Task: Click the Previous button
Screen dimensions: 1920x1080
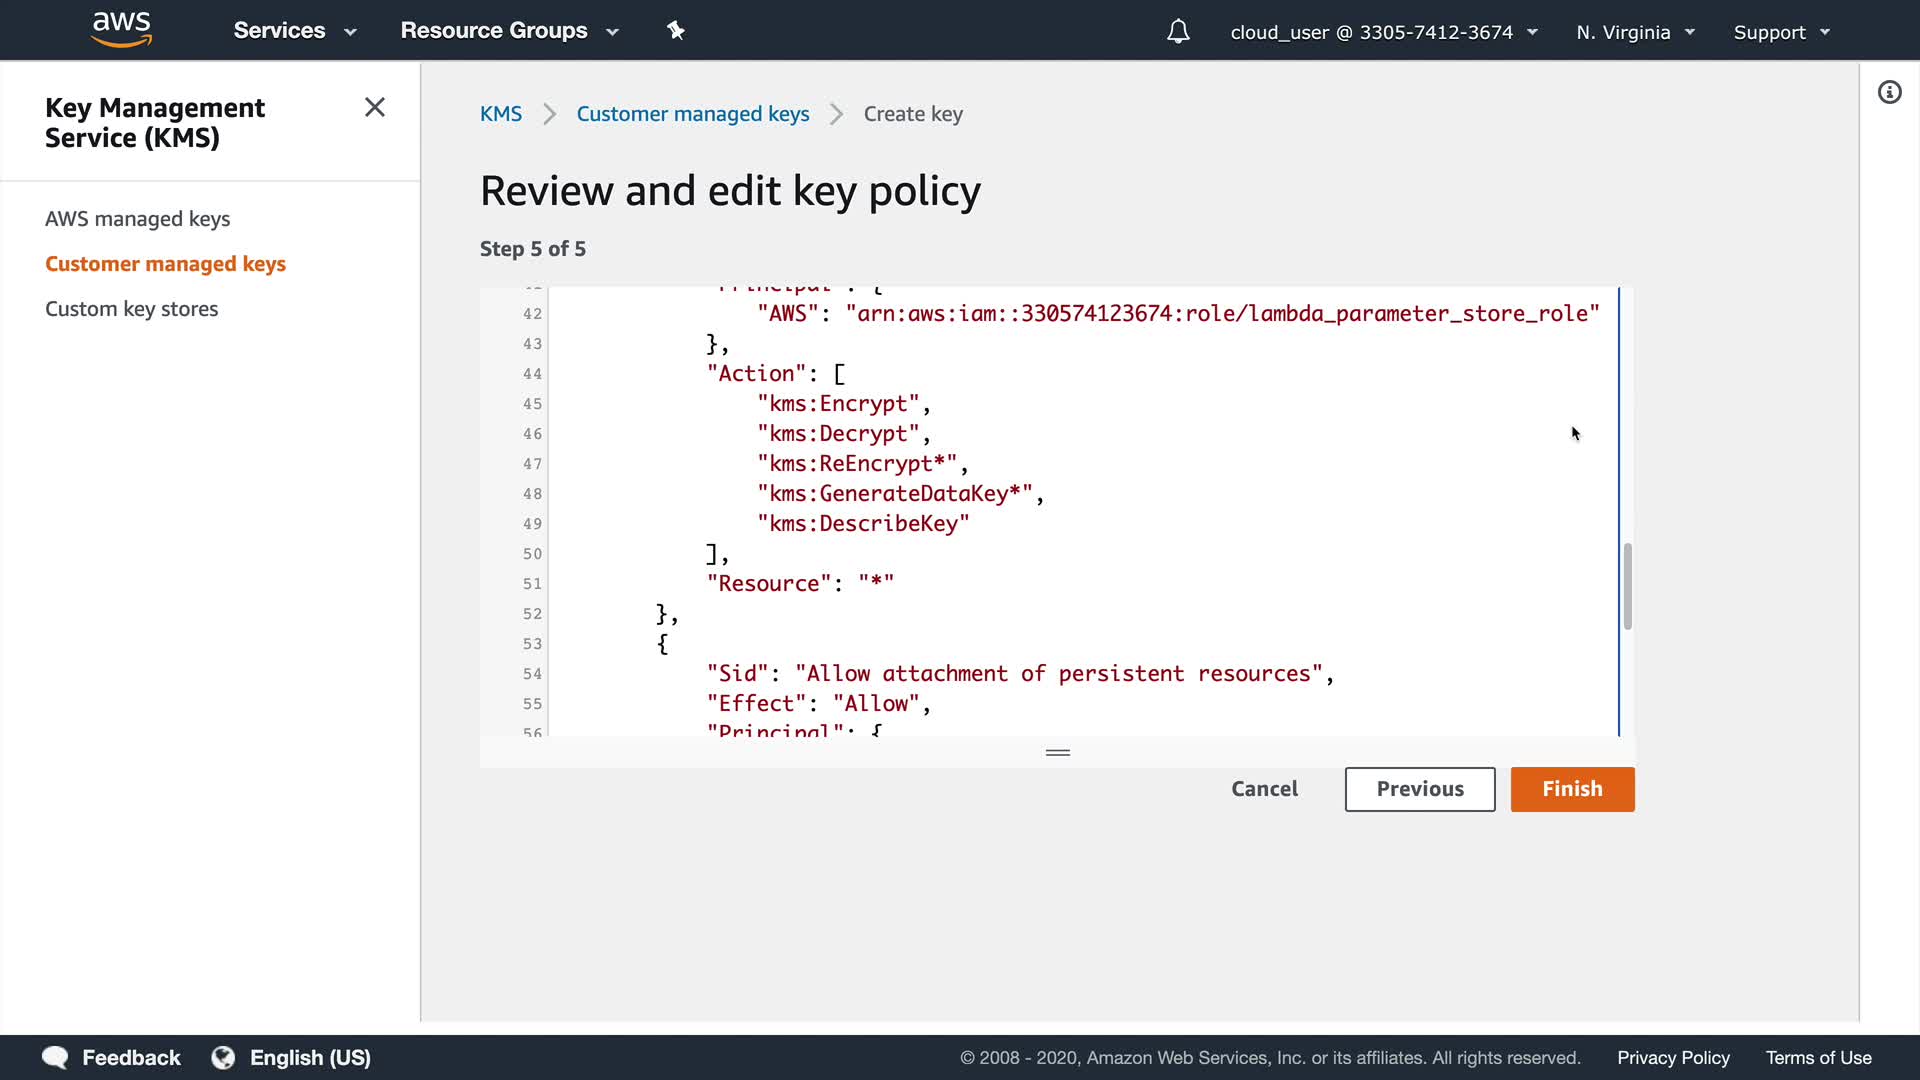Action: [x=1419, y=789]
